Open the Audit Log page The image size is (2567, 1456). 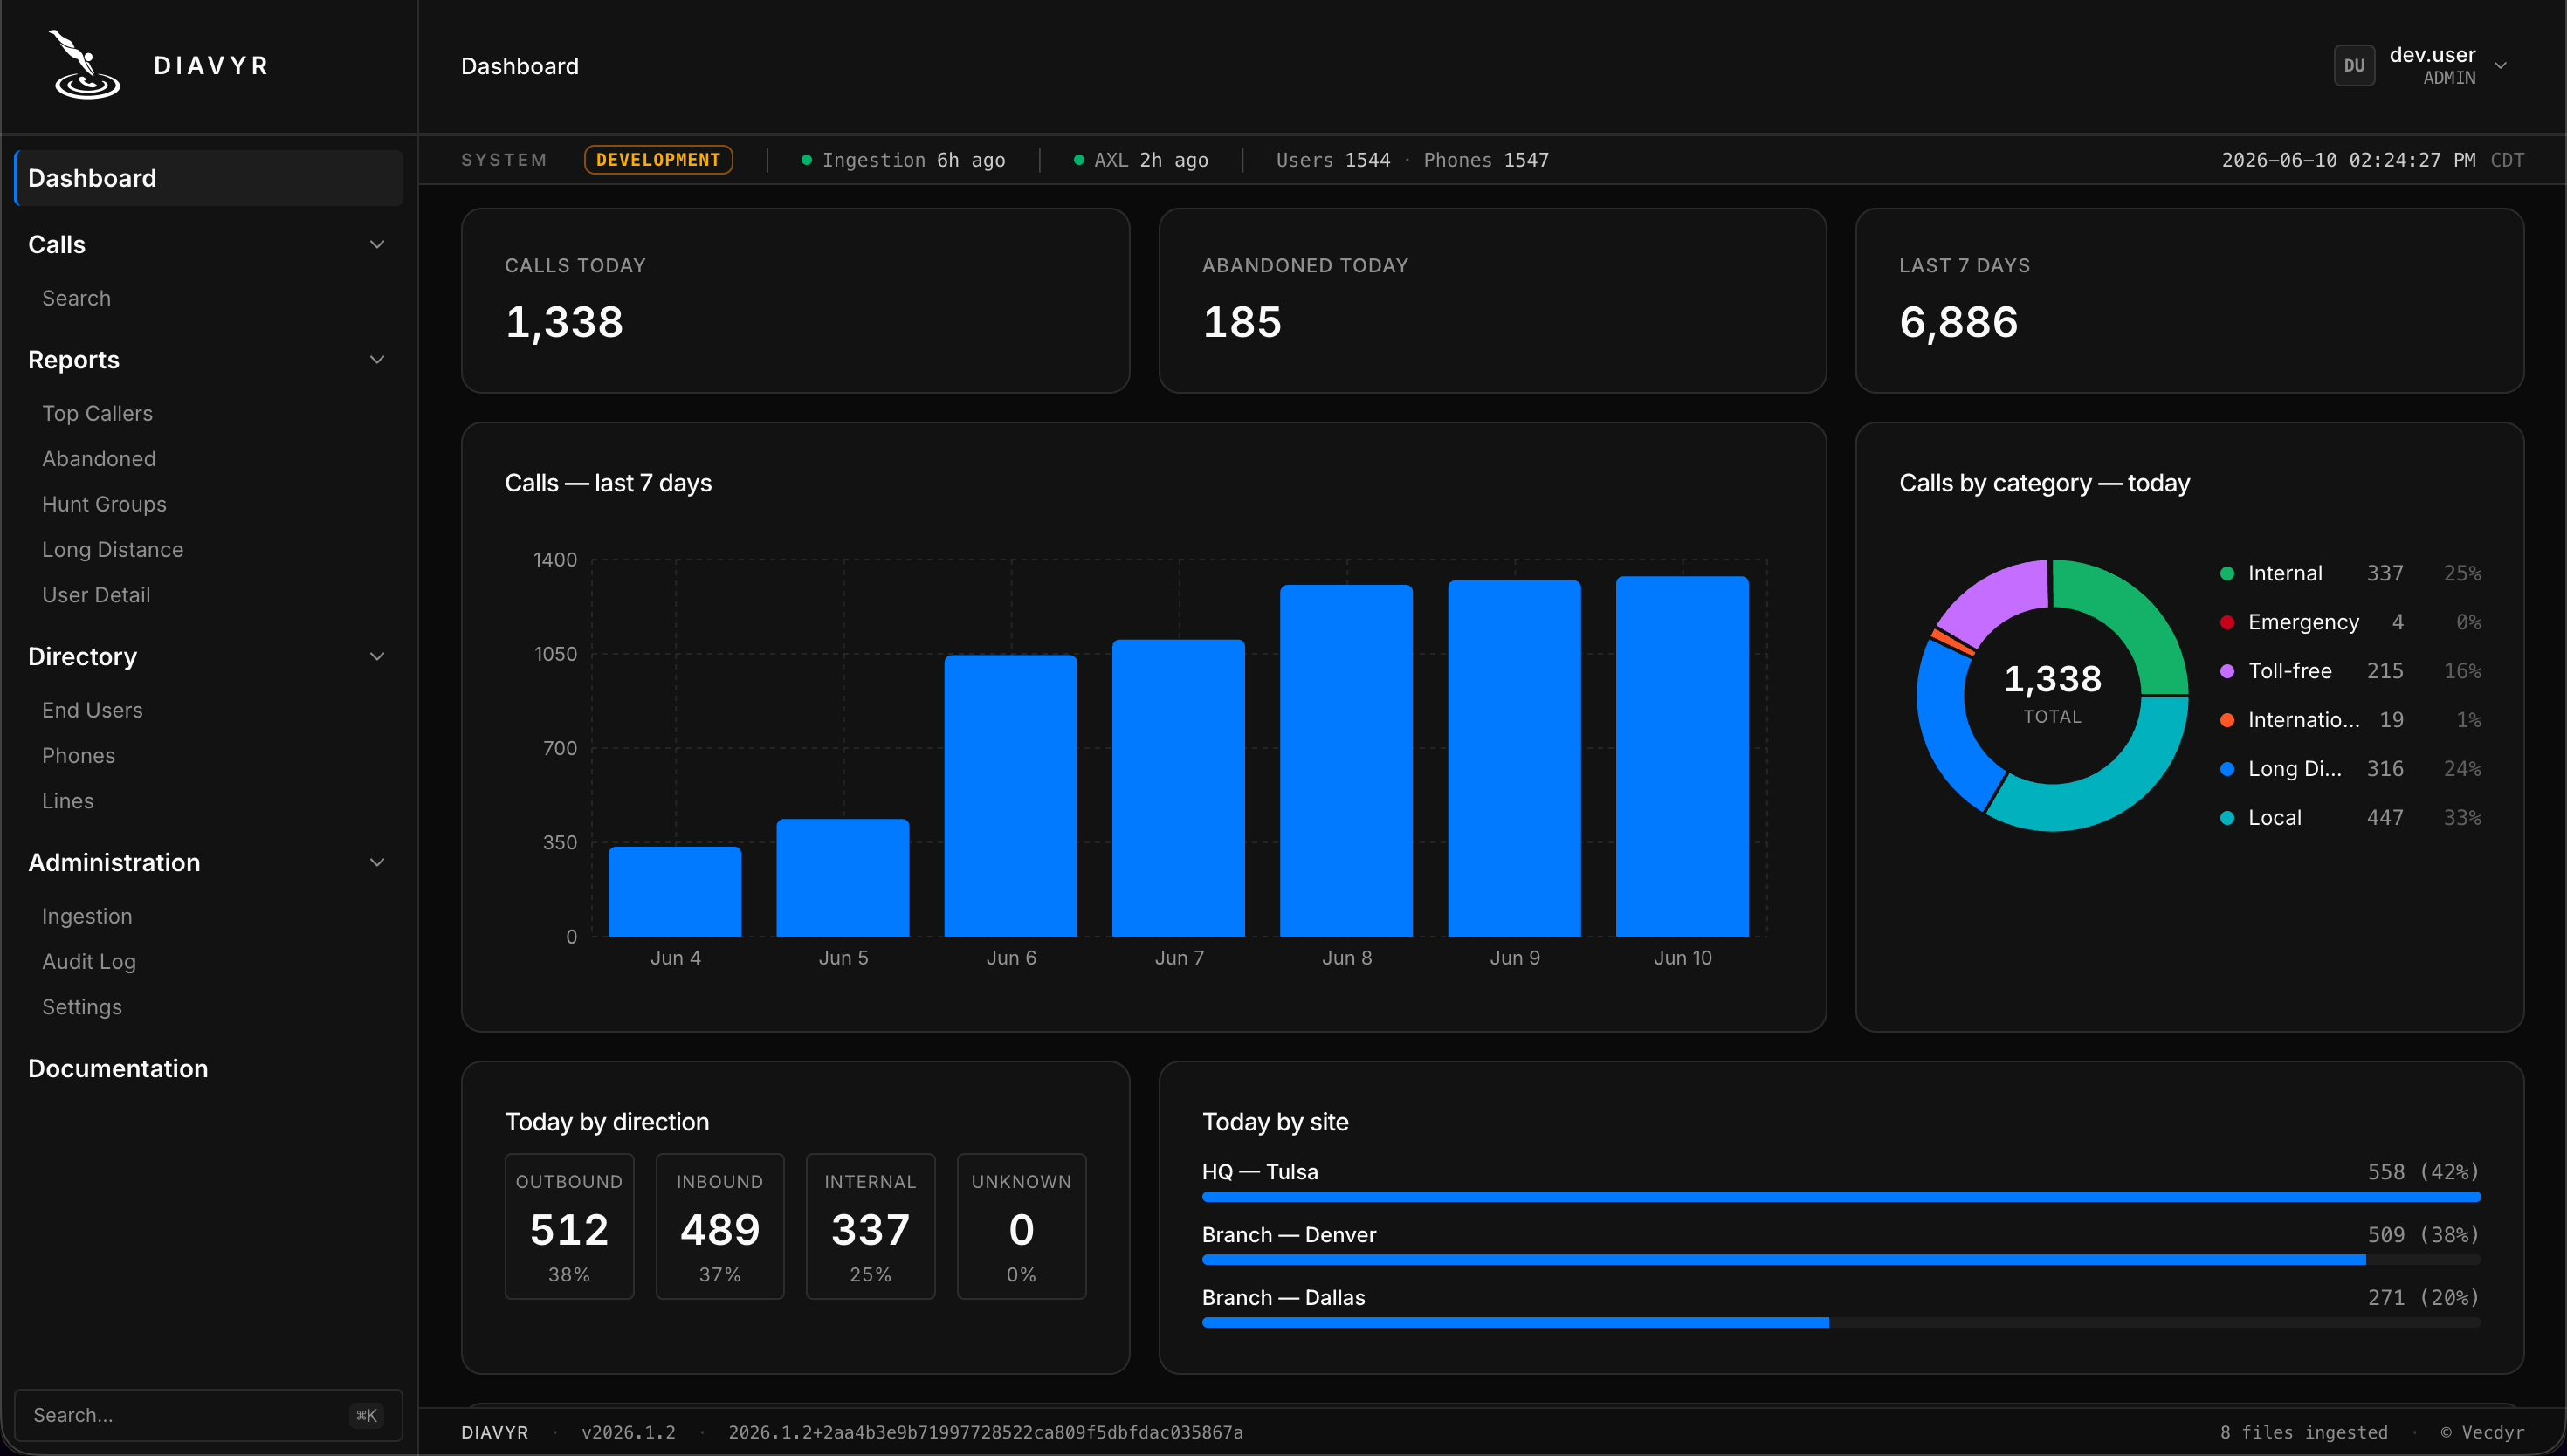point(89,962)
